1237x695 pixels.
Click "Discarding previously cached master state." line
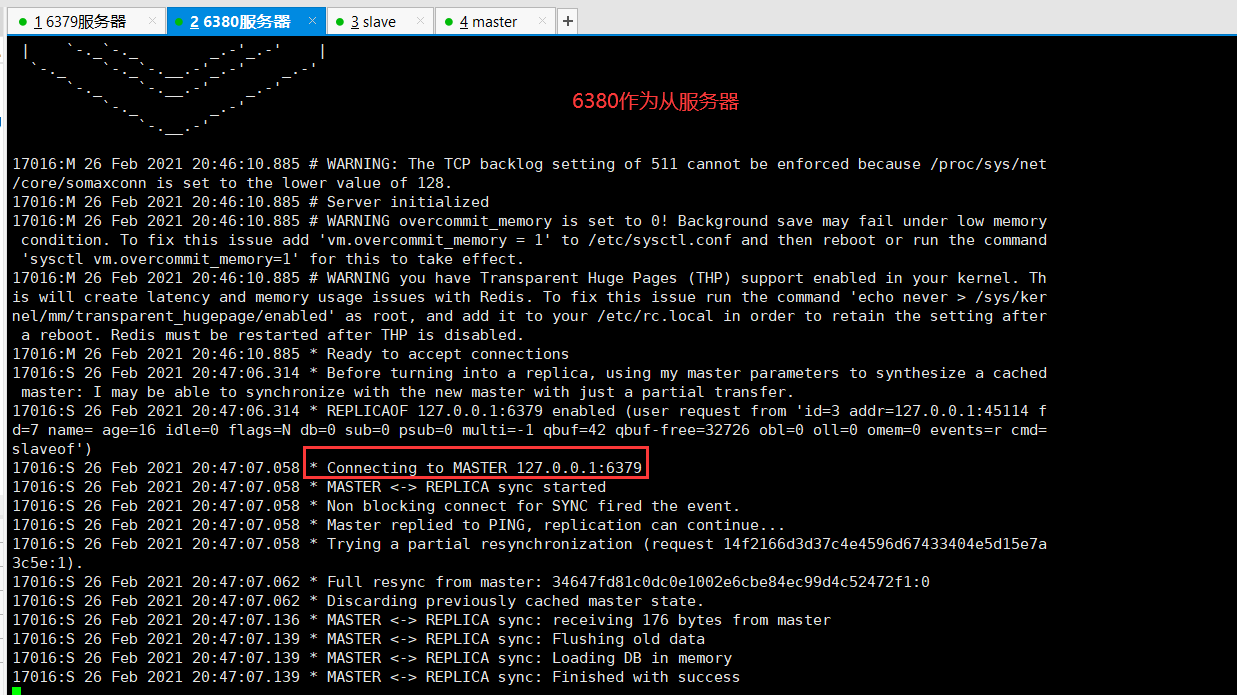358,601
